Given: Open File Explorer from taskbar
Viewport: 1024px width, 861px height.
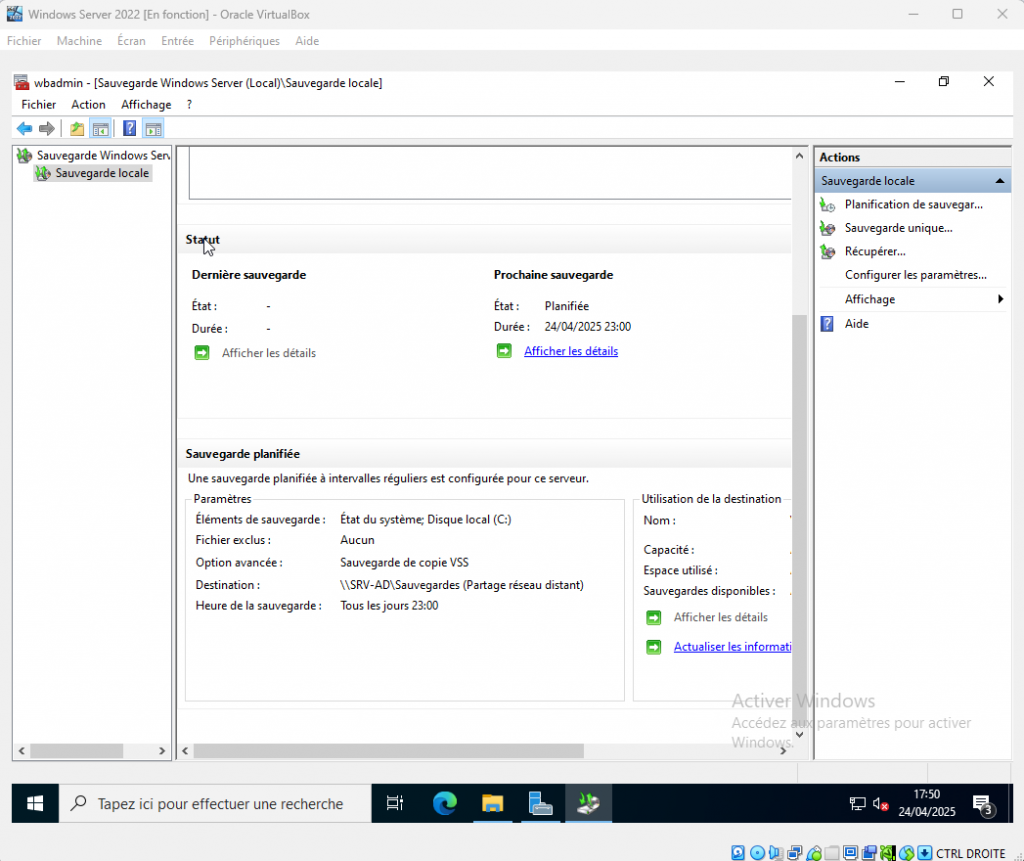Looking at the screenshot, I should [x=492, y=803].
